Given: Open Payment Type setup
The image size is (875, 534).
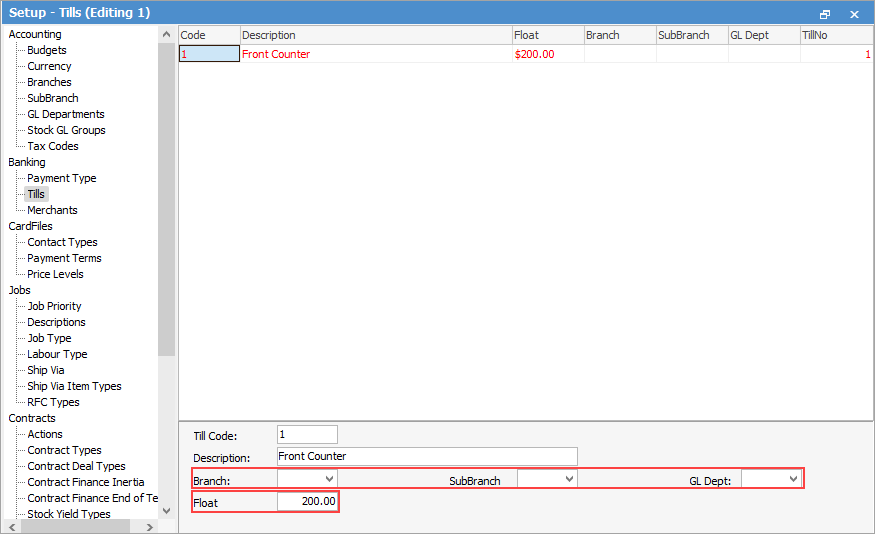Looking at the screenshot, I should (62, 179).
